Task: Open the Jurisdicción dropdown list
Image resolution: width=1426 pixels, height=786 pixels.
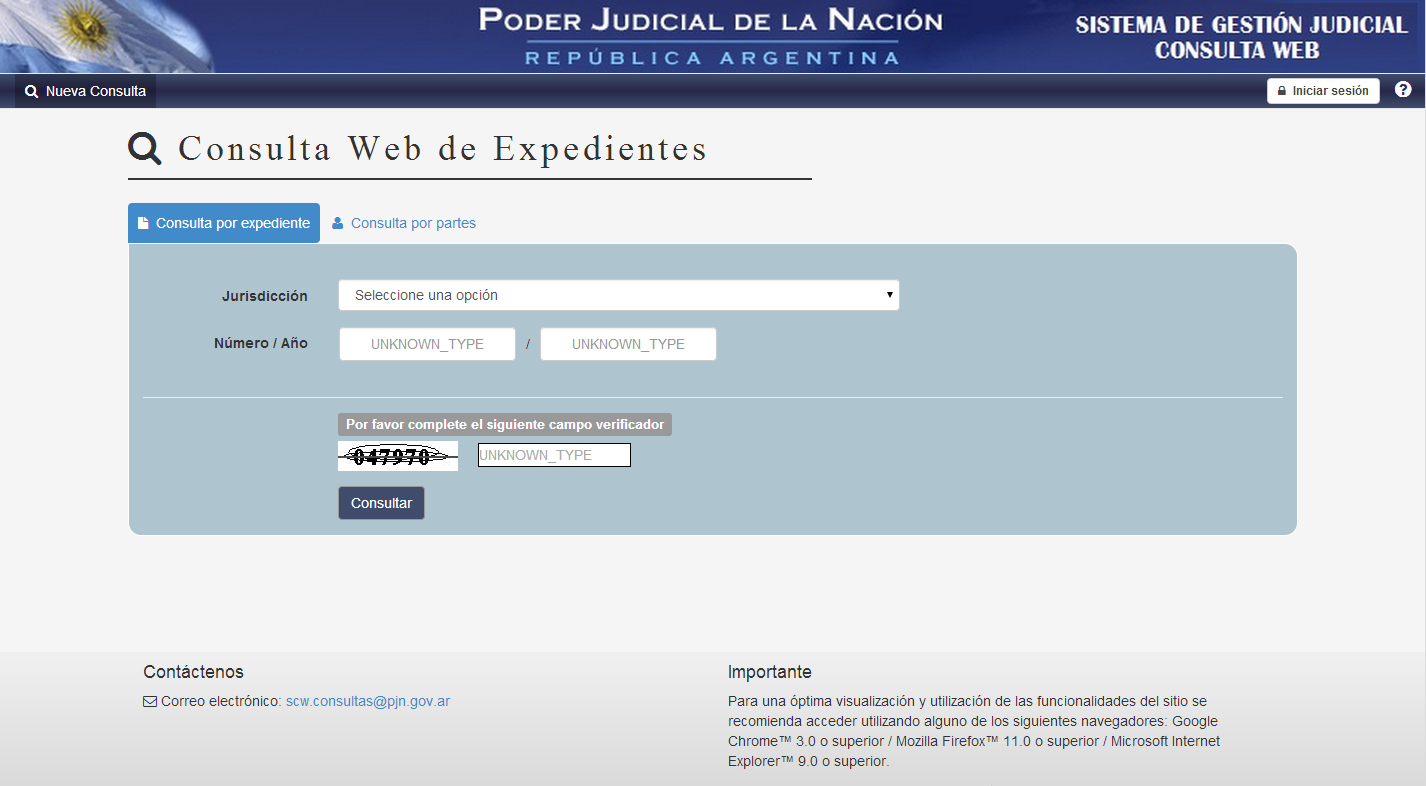Action: 618,295
